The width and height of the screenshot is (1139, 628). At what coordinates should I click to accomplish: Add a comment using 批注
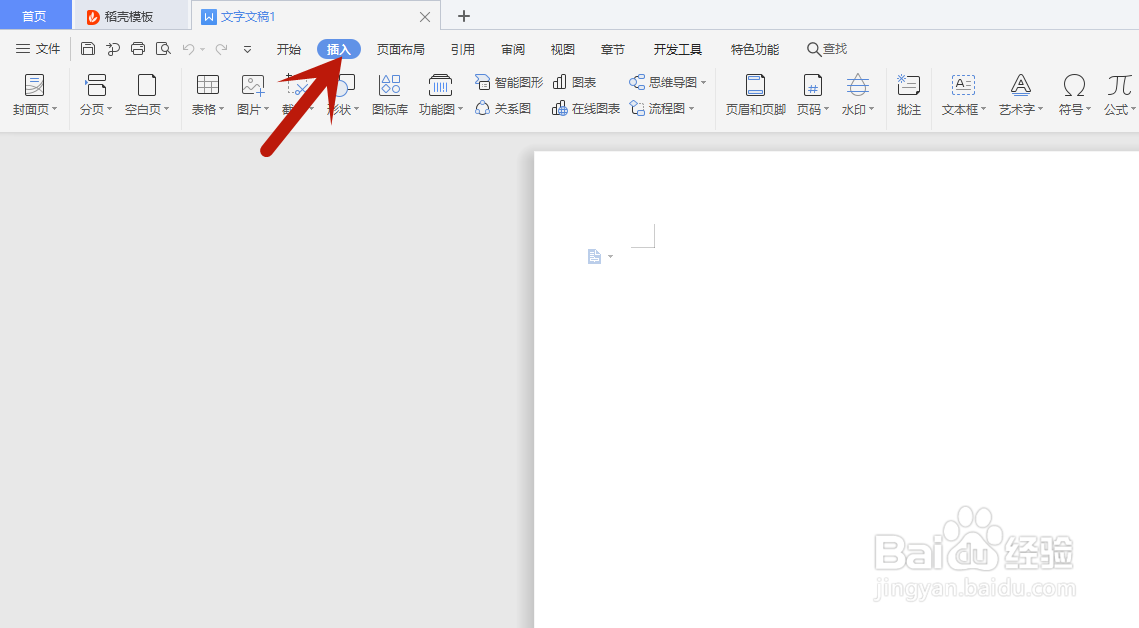[x=908, y=95]
